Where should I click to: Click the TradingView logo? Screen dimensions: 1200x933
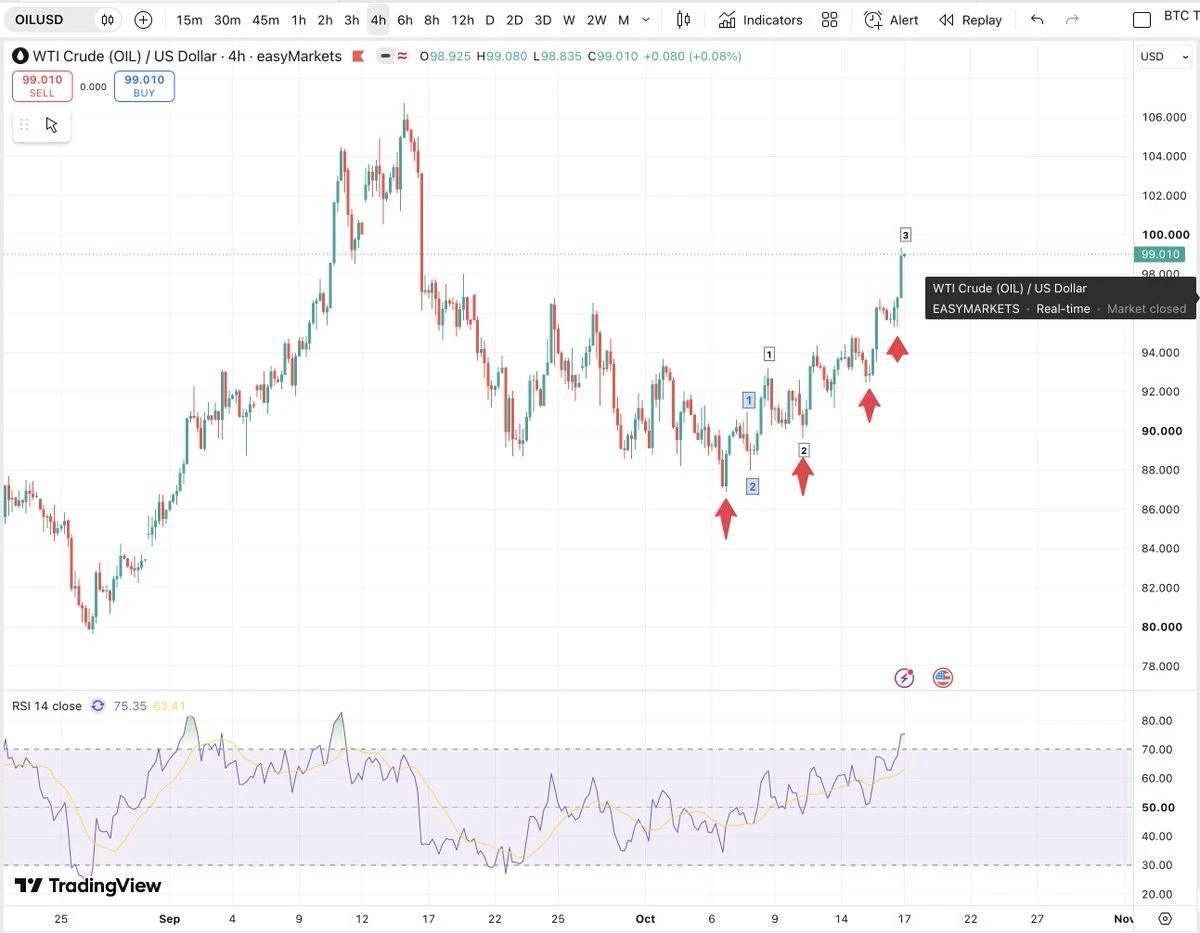tap(88, 885)
